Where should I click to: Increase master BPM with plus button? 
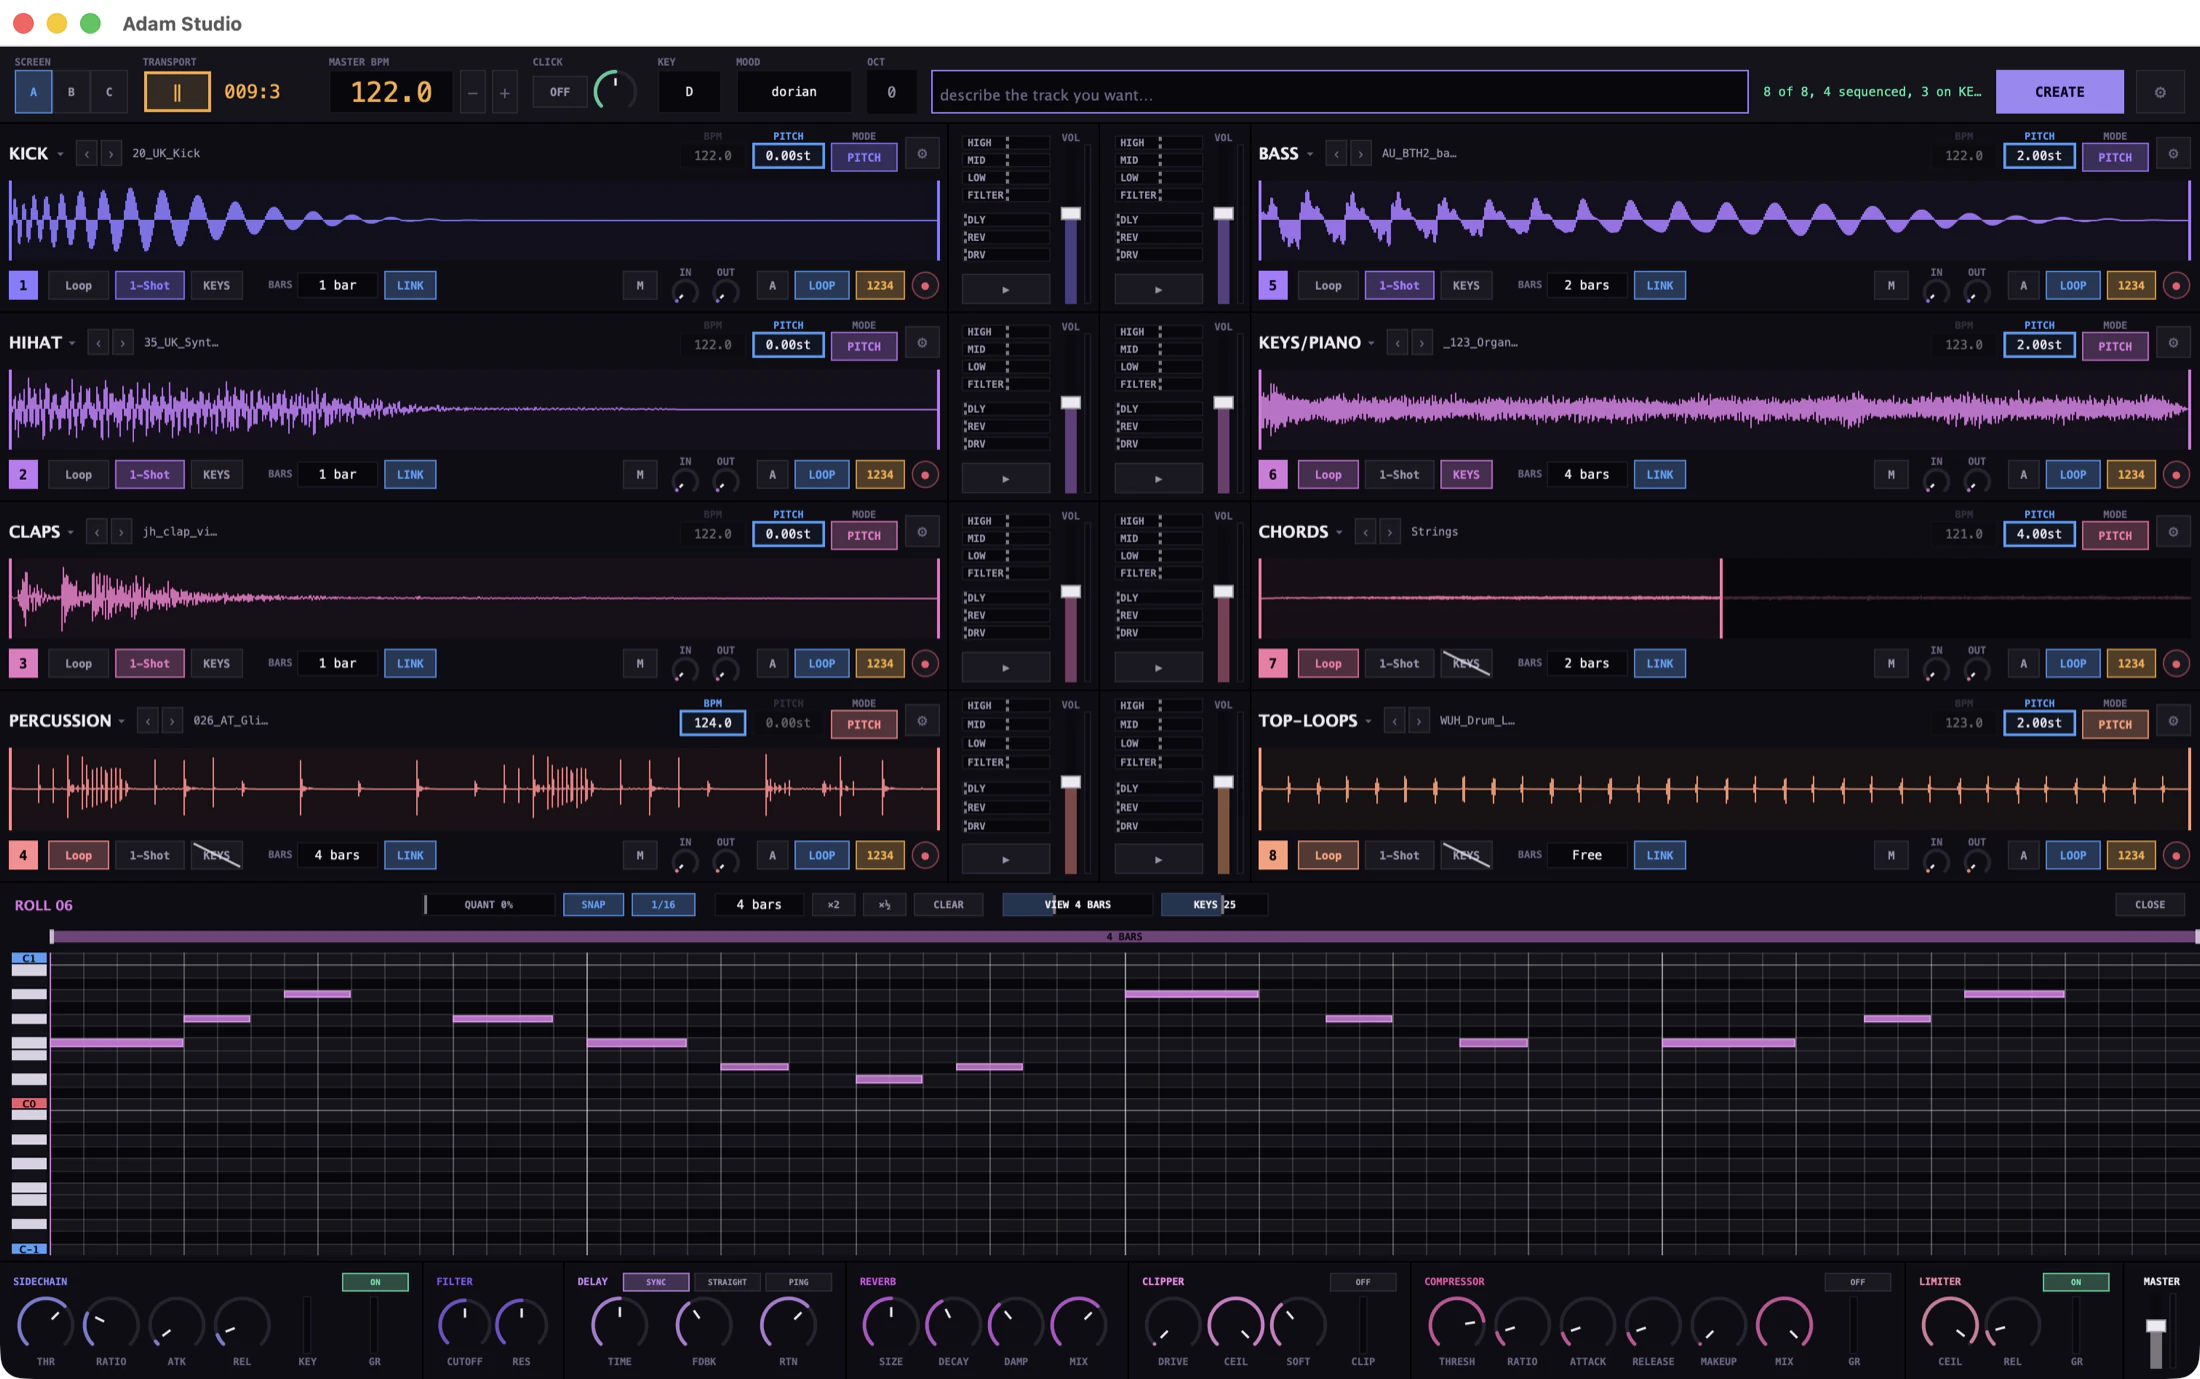click(505, 93)
